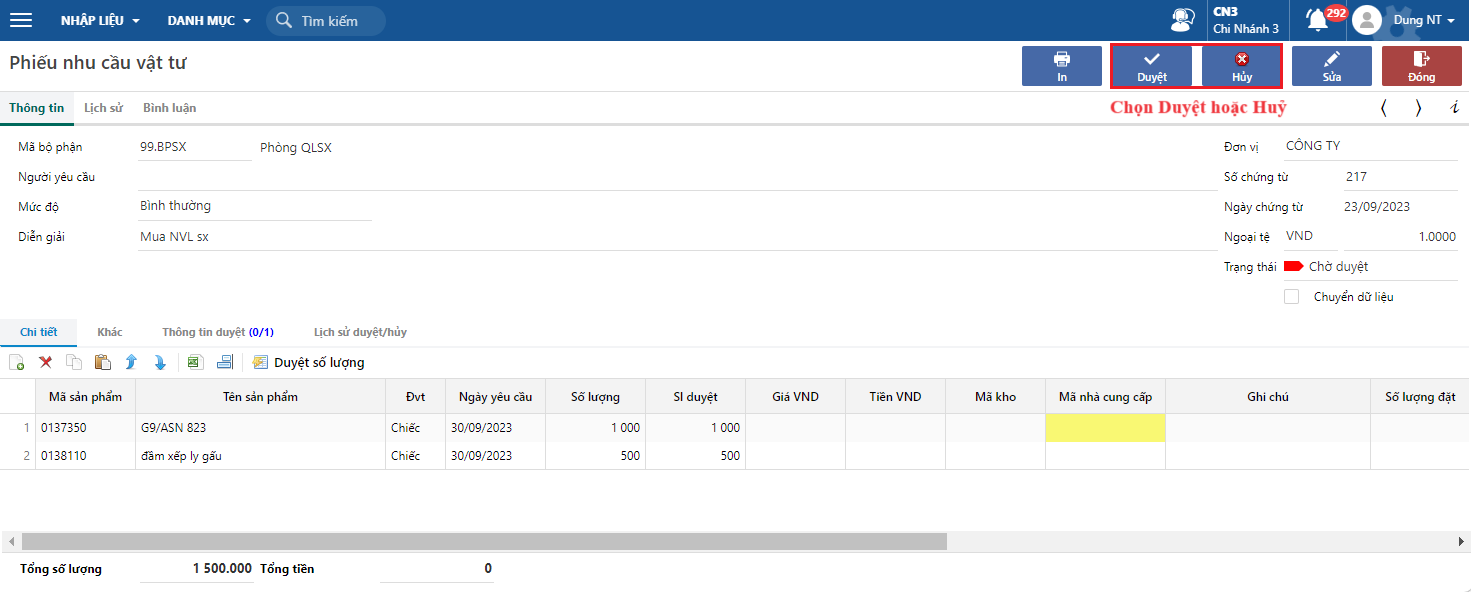Show document info via the i icon
This screenshot has height=598, width=1471.
pos(1454,108)
